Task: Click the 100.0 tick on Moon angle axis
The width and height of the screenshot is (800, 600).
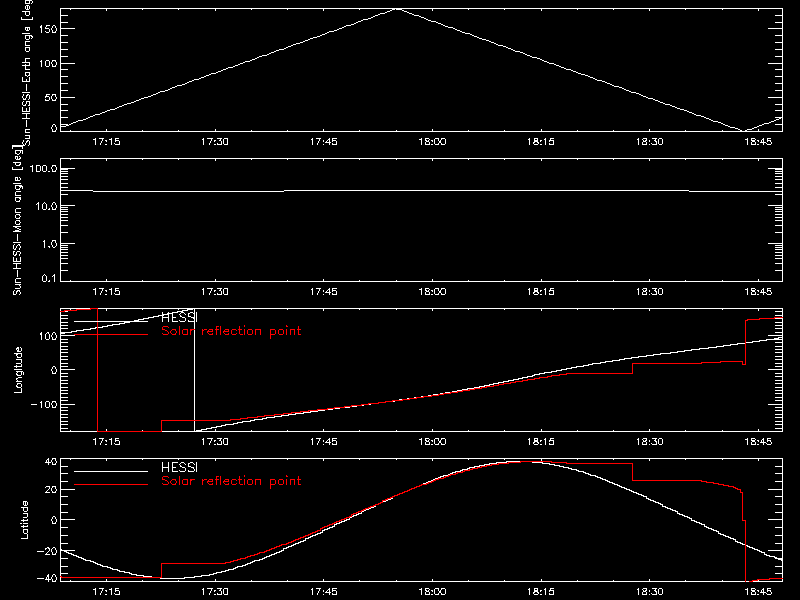Action: pyautogui.click(x=44, y=169)
